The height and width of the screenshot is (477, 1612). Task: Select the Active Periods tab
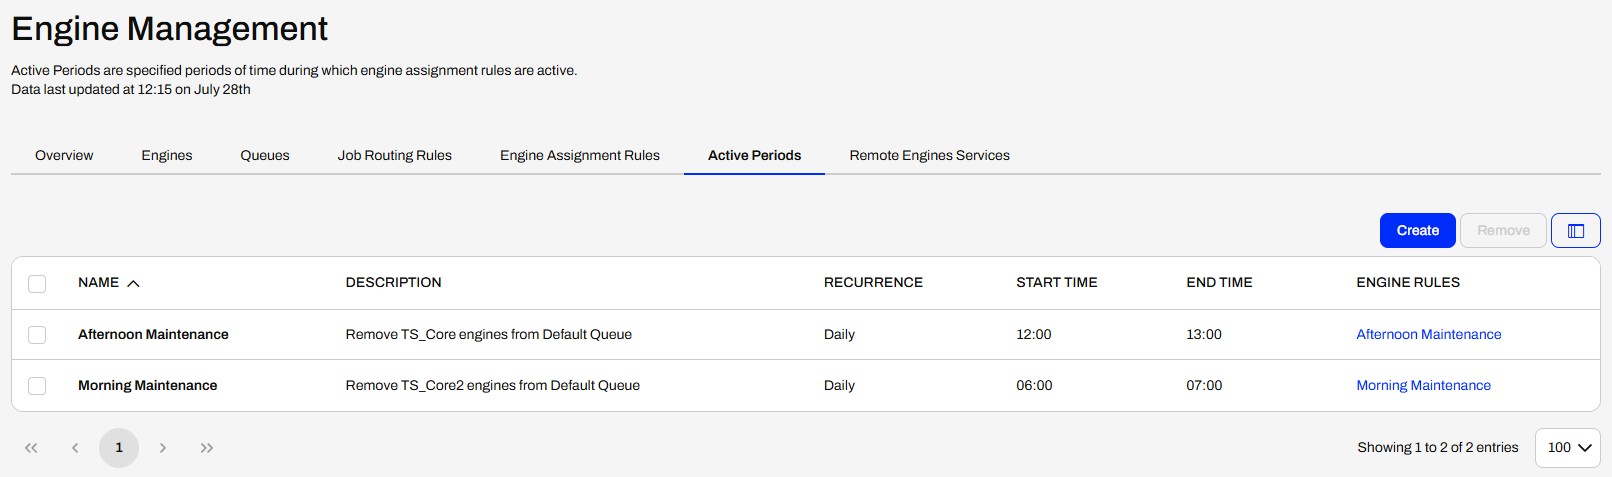pyautogui.click(x=755, y=155)
